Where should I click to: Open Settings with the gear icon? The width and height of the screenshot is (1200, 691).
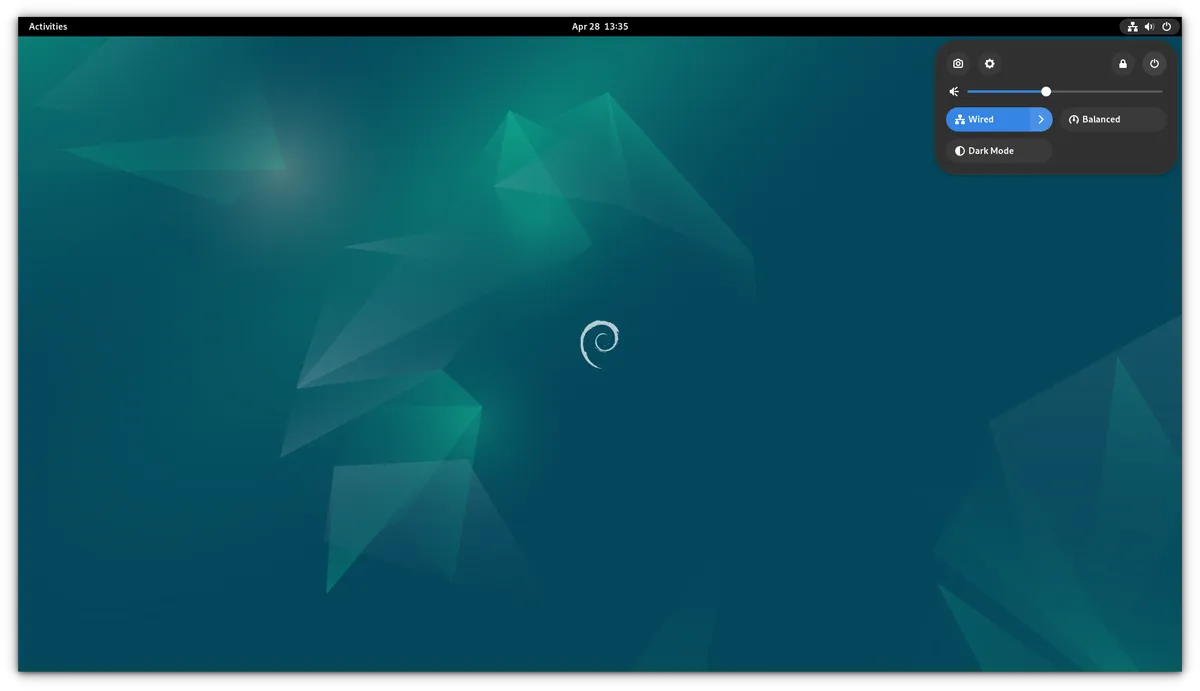(x=989, y=63)
